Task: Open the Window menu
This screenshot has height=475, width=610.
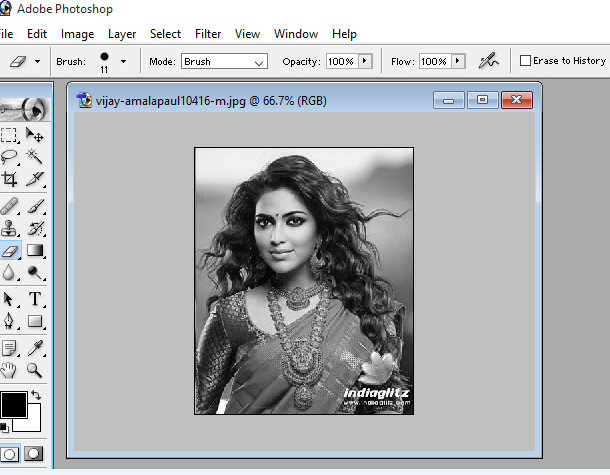Action: 296,34
